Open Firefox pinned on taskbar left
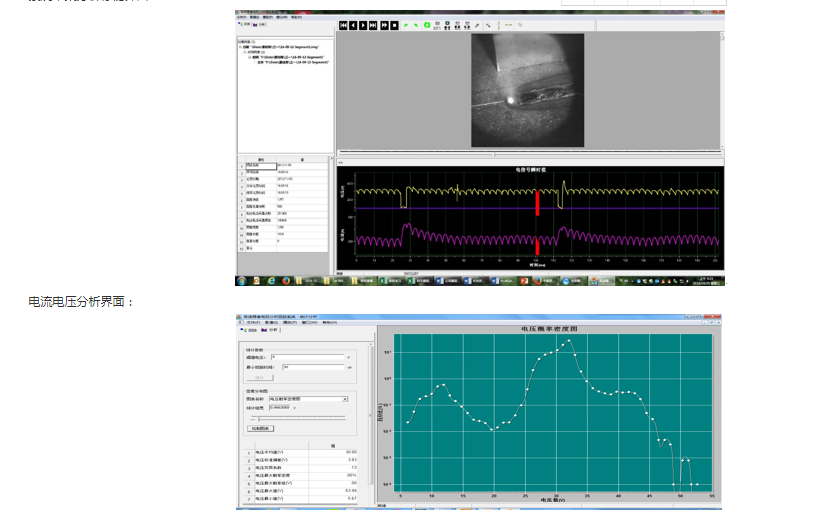Image resolution: width=833 pixels, height=523 pixels. (286, 281)
